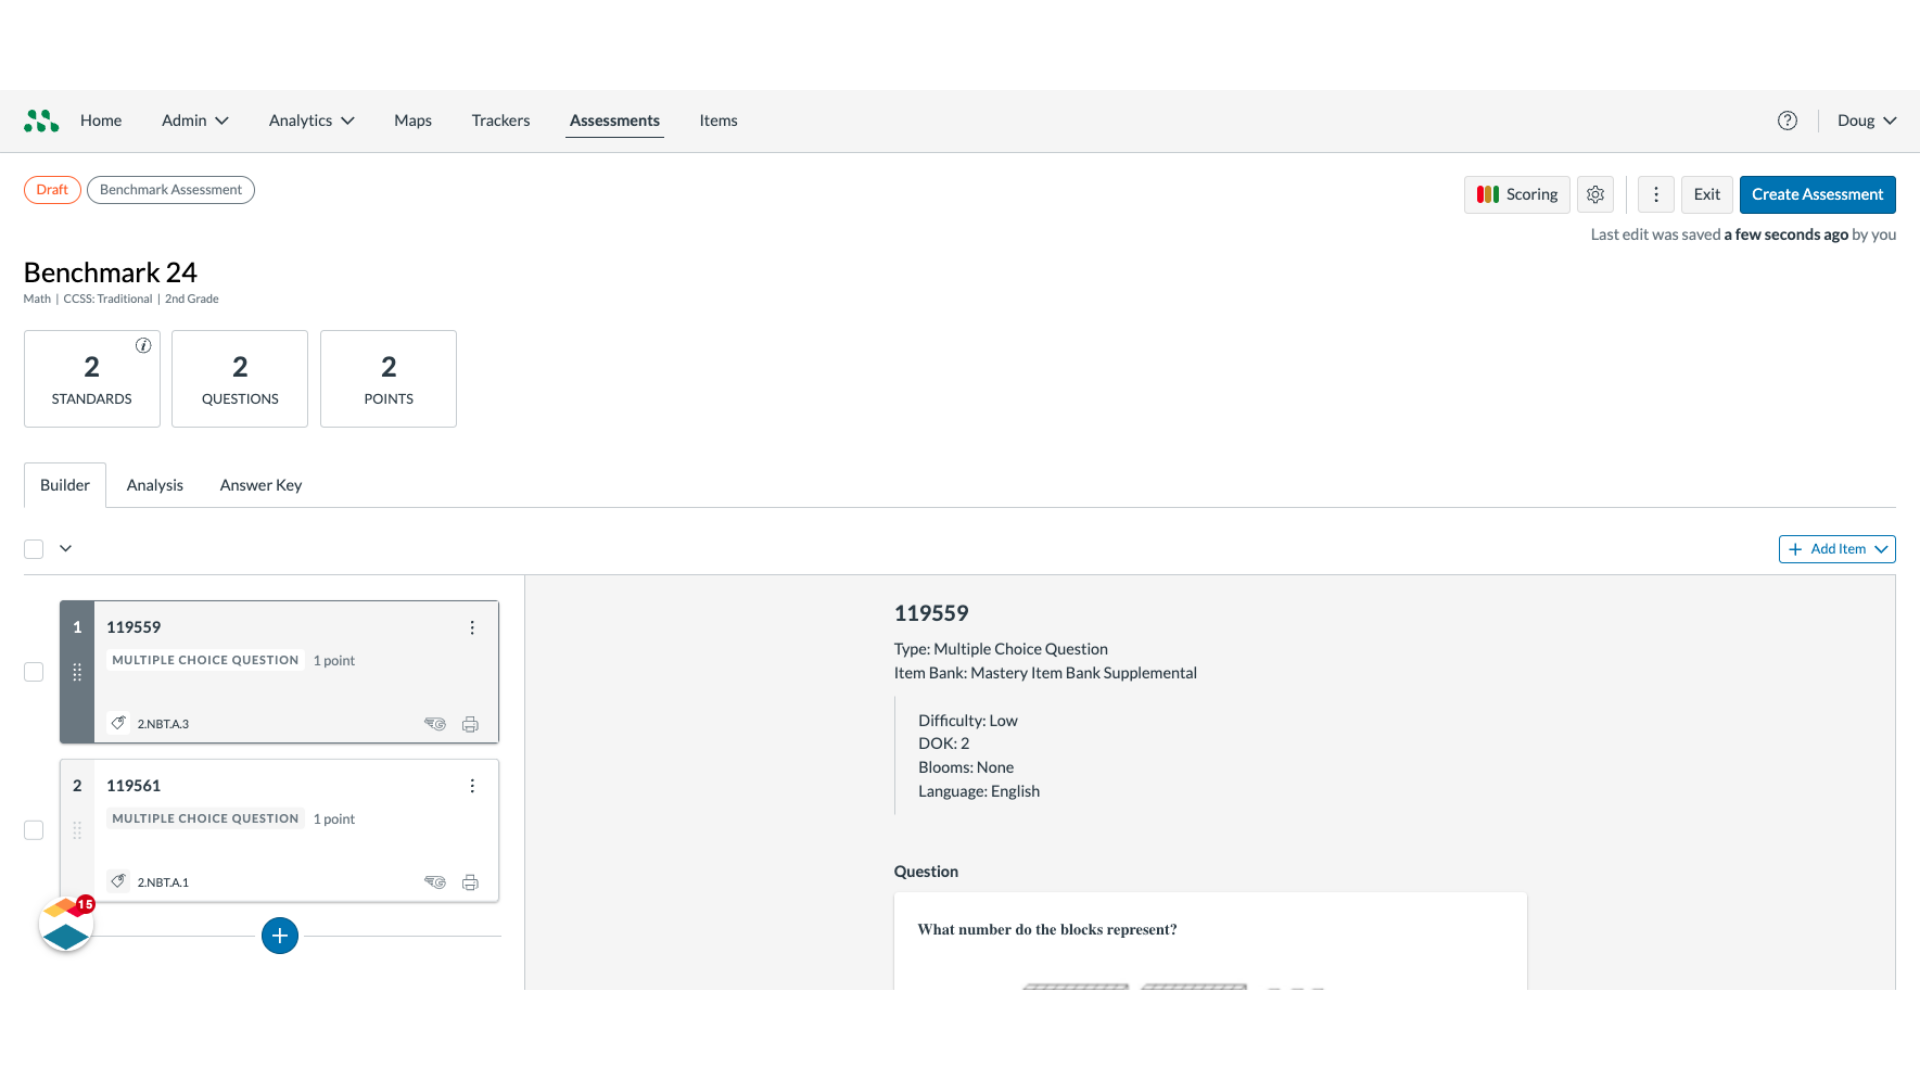Viewport: 1920px width, 1080px height.
Task: Switch to the Answer Key tab
Action: (260, 484)
